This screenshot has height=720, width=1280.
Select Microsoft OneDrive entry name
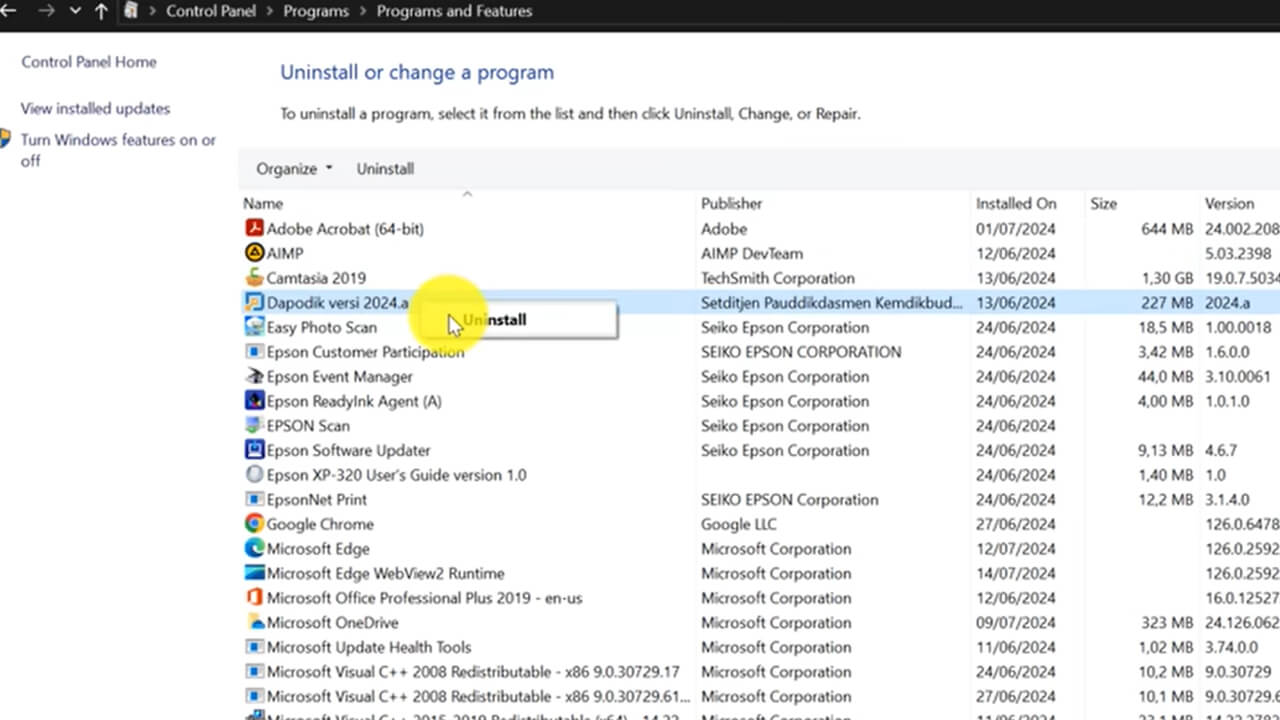click(x=332, y=623)
